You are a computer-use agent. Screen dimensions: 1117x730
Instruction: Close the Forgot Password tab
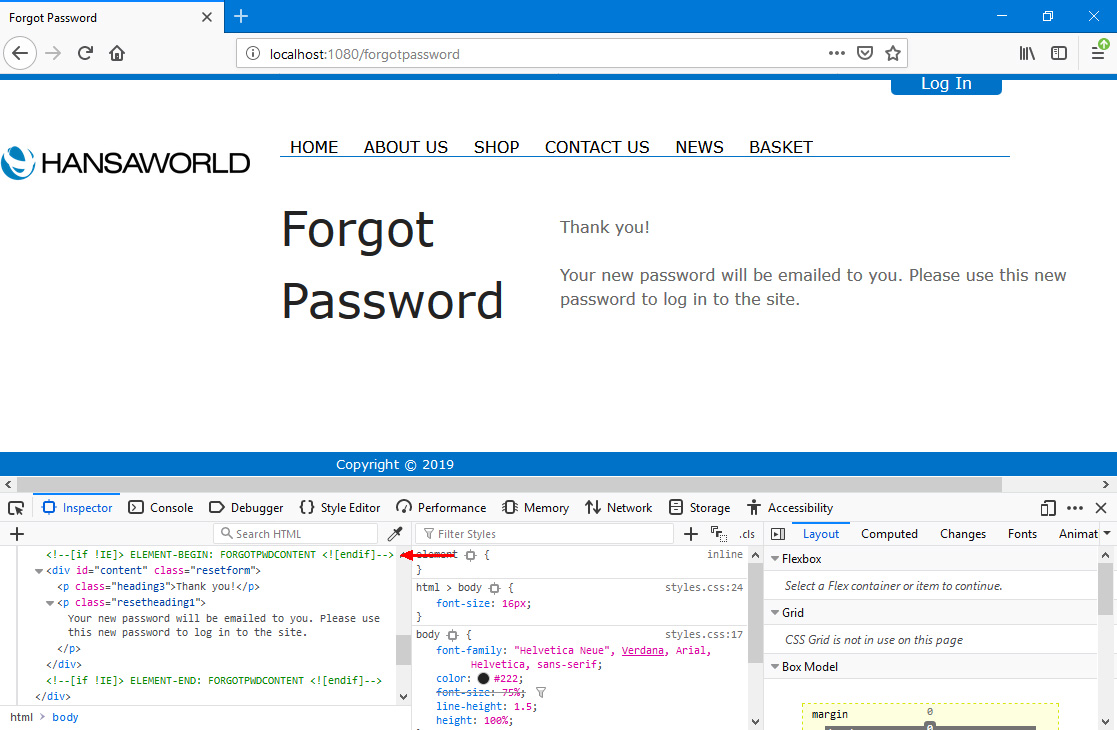[x=207, y=17]
